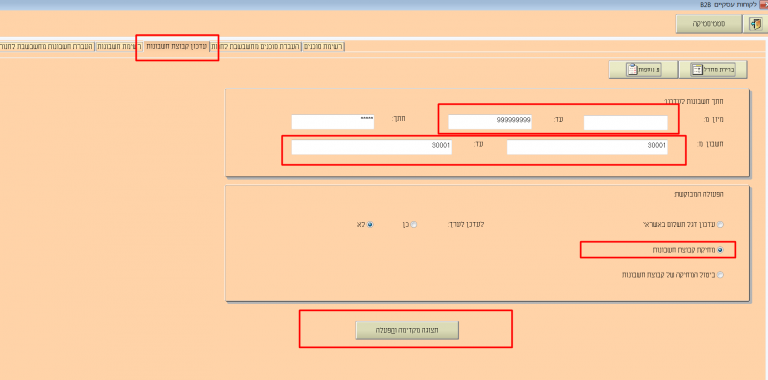Viewport: 768px width, 380px height.
Task: Open the העברת סוכנים מחשבשבת ללקוחות tab
Action: point(256,47)
